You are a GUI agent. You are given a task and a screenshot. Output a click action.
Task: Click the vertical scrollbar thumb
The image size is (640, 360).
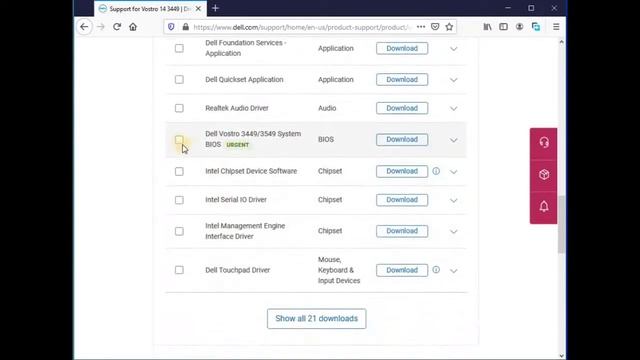click(x=562, y=224)
